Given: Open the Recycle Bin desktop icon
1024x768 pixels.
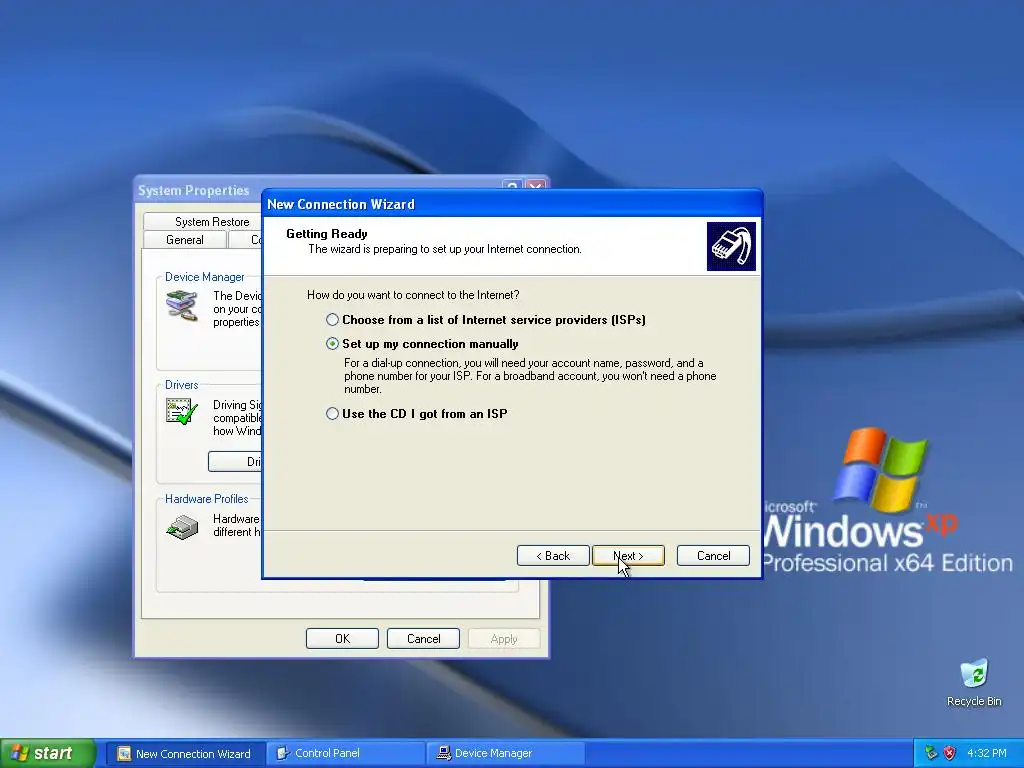Looking at the screenshot, I should point(974,683).
